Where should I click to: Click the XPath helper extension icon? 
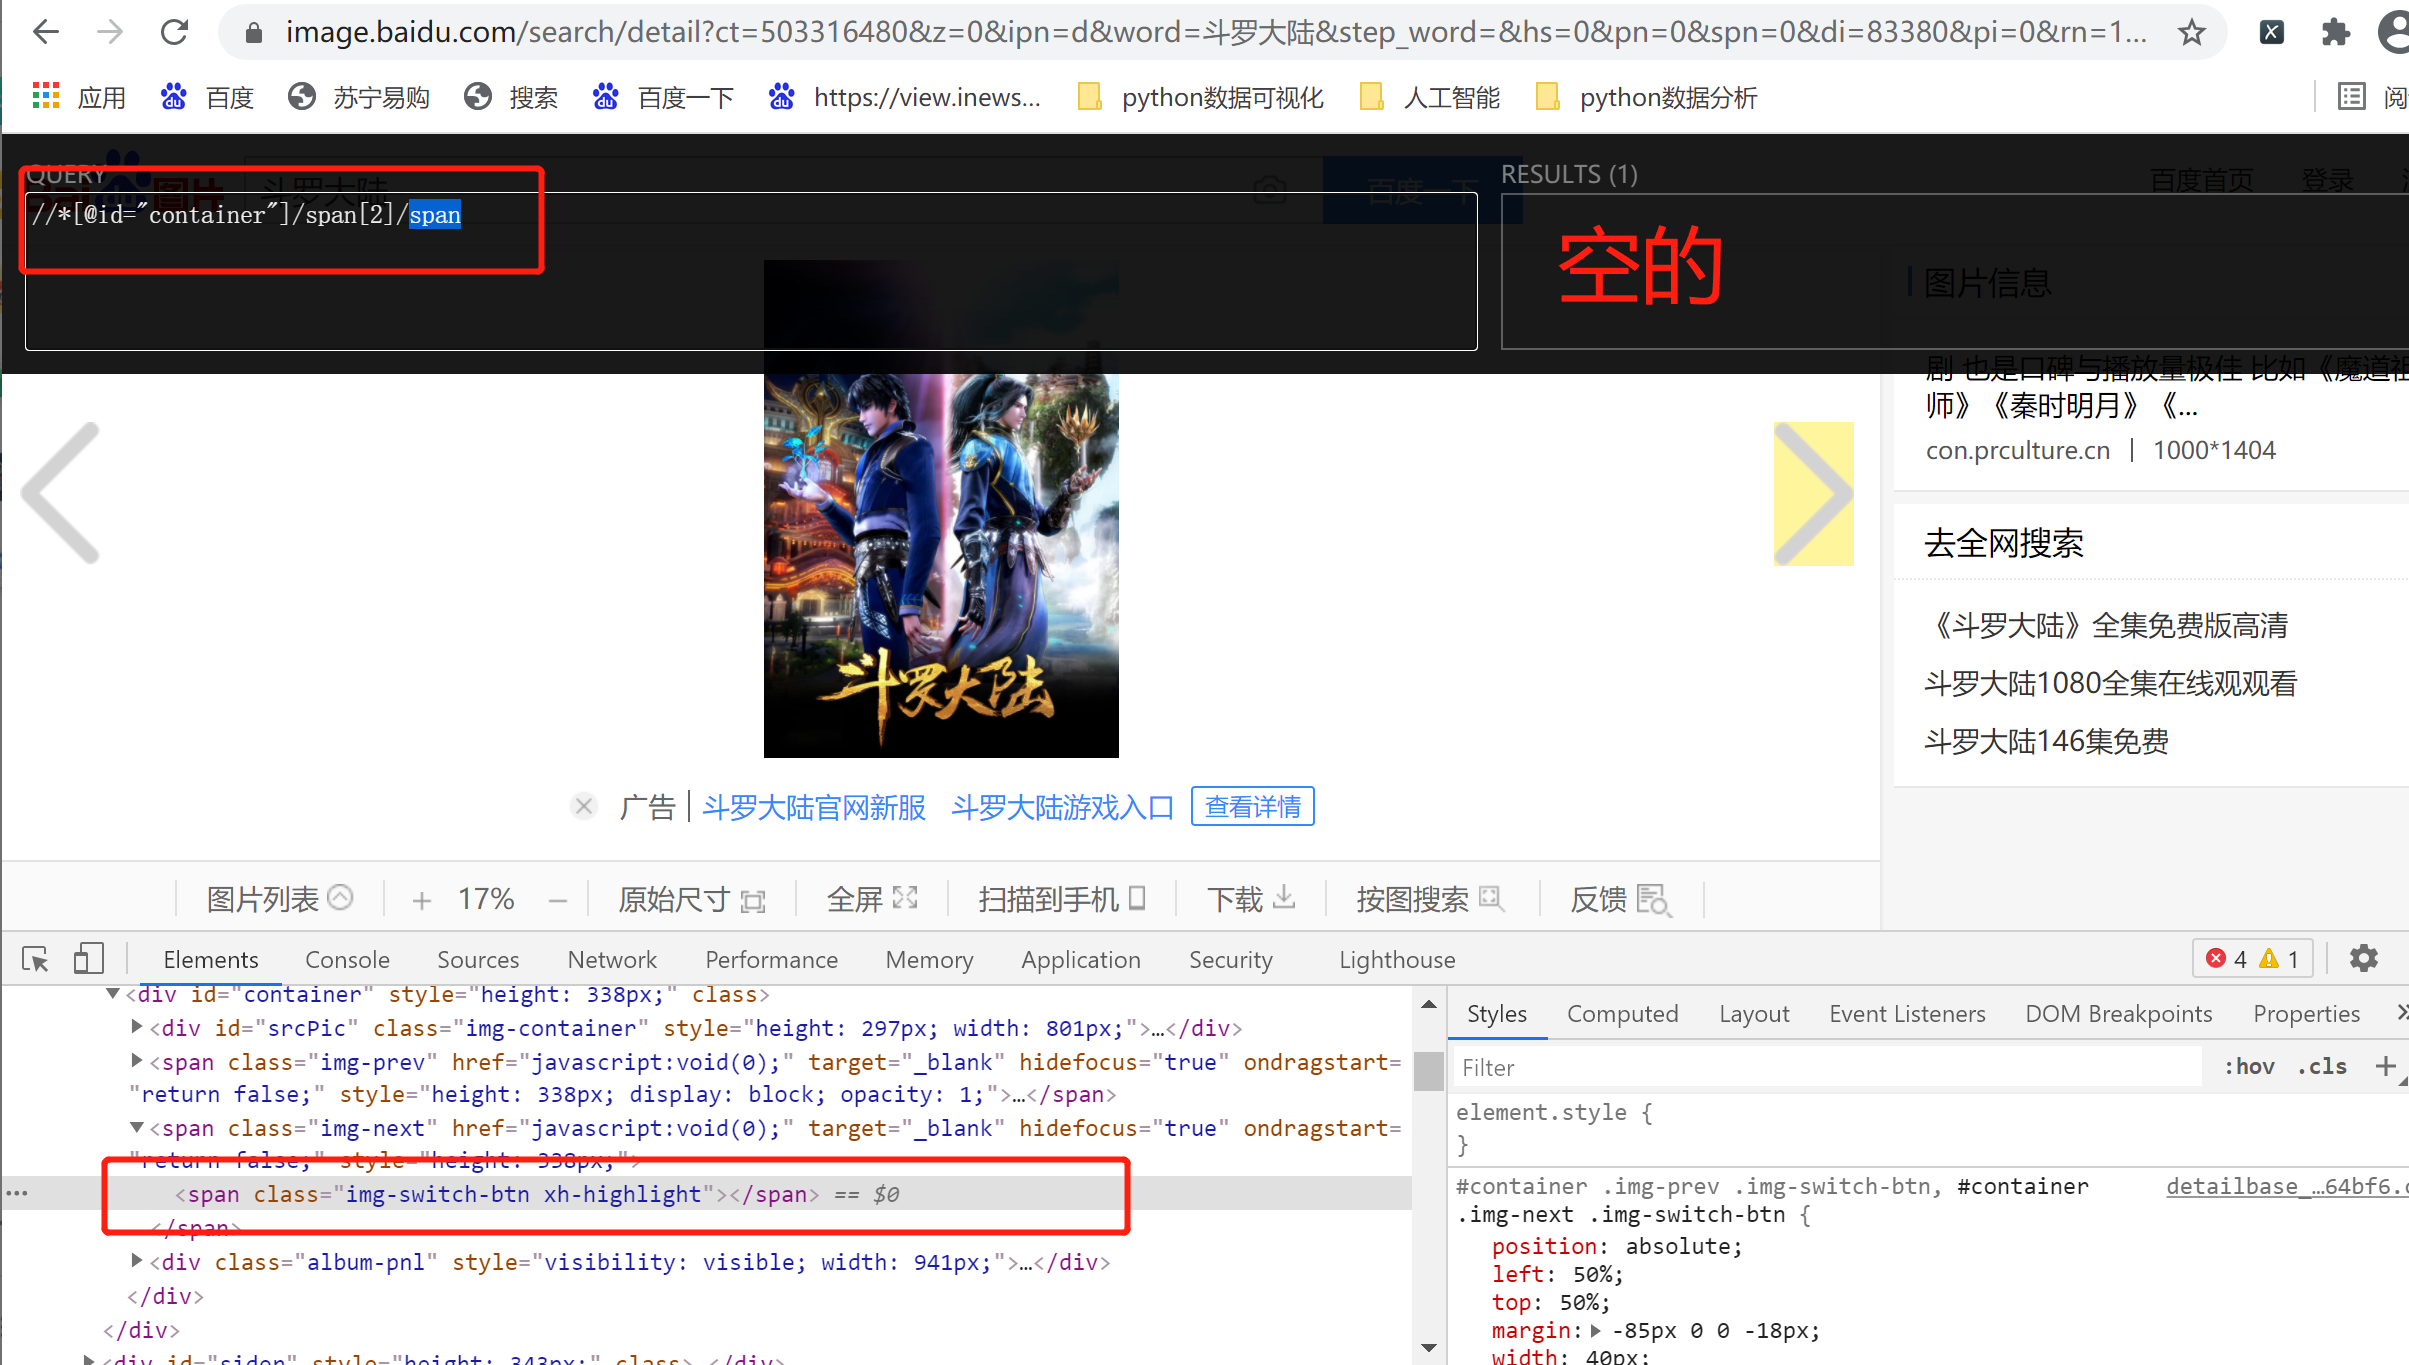tap(2271, 32)
